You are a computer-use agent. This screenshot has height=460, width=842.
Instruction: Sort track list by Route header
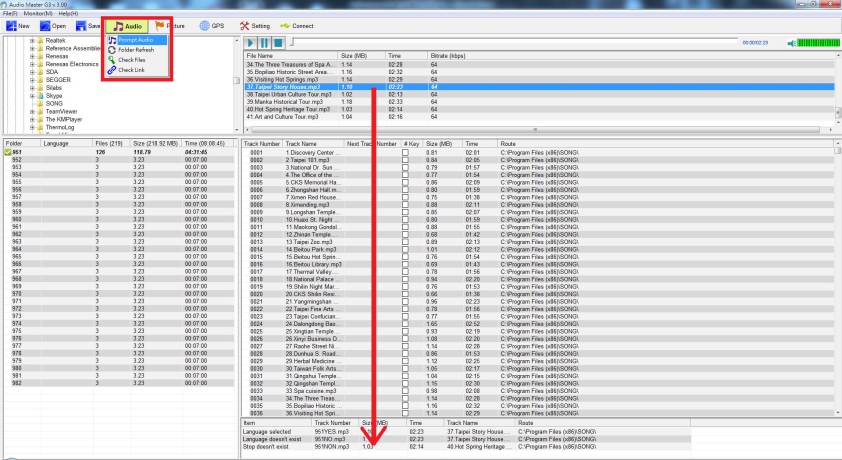(508, 144)
